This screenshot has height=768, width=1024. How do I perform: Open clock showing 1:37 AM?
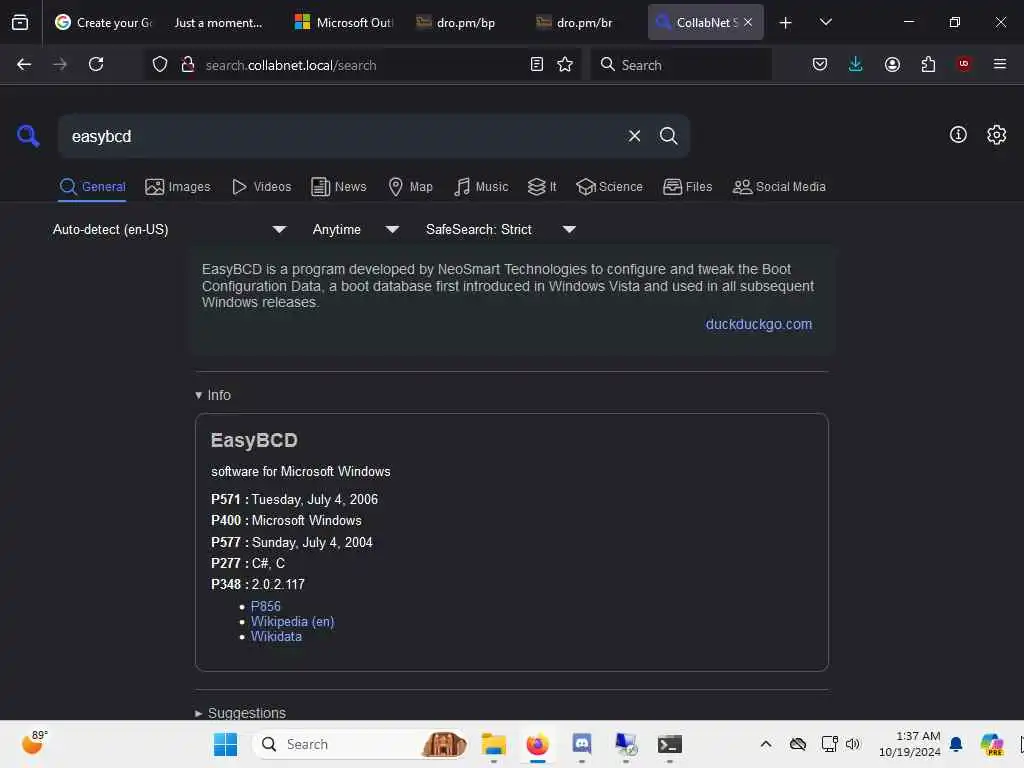tap(909, 744)
